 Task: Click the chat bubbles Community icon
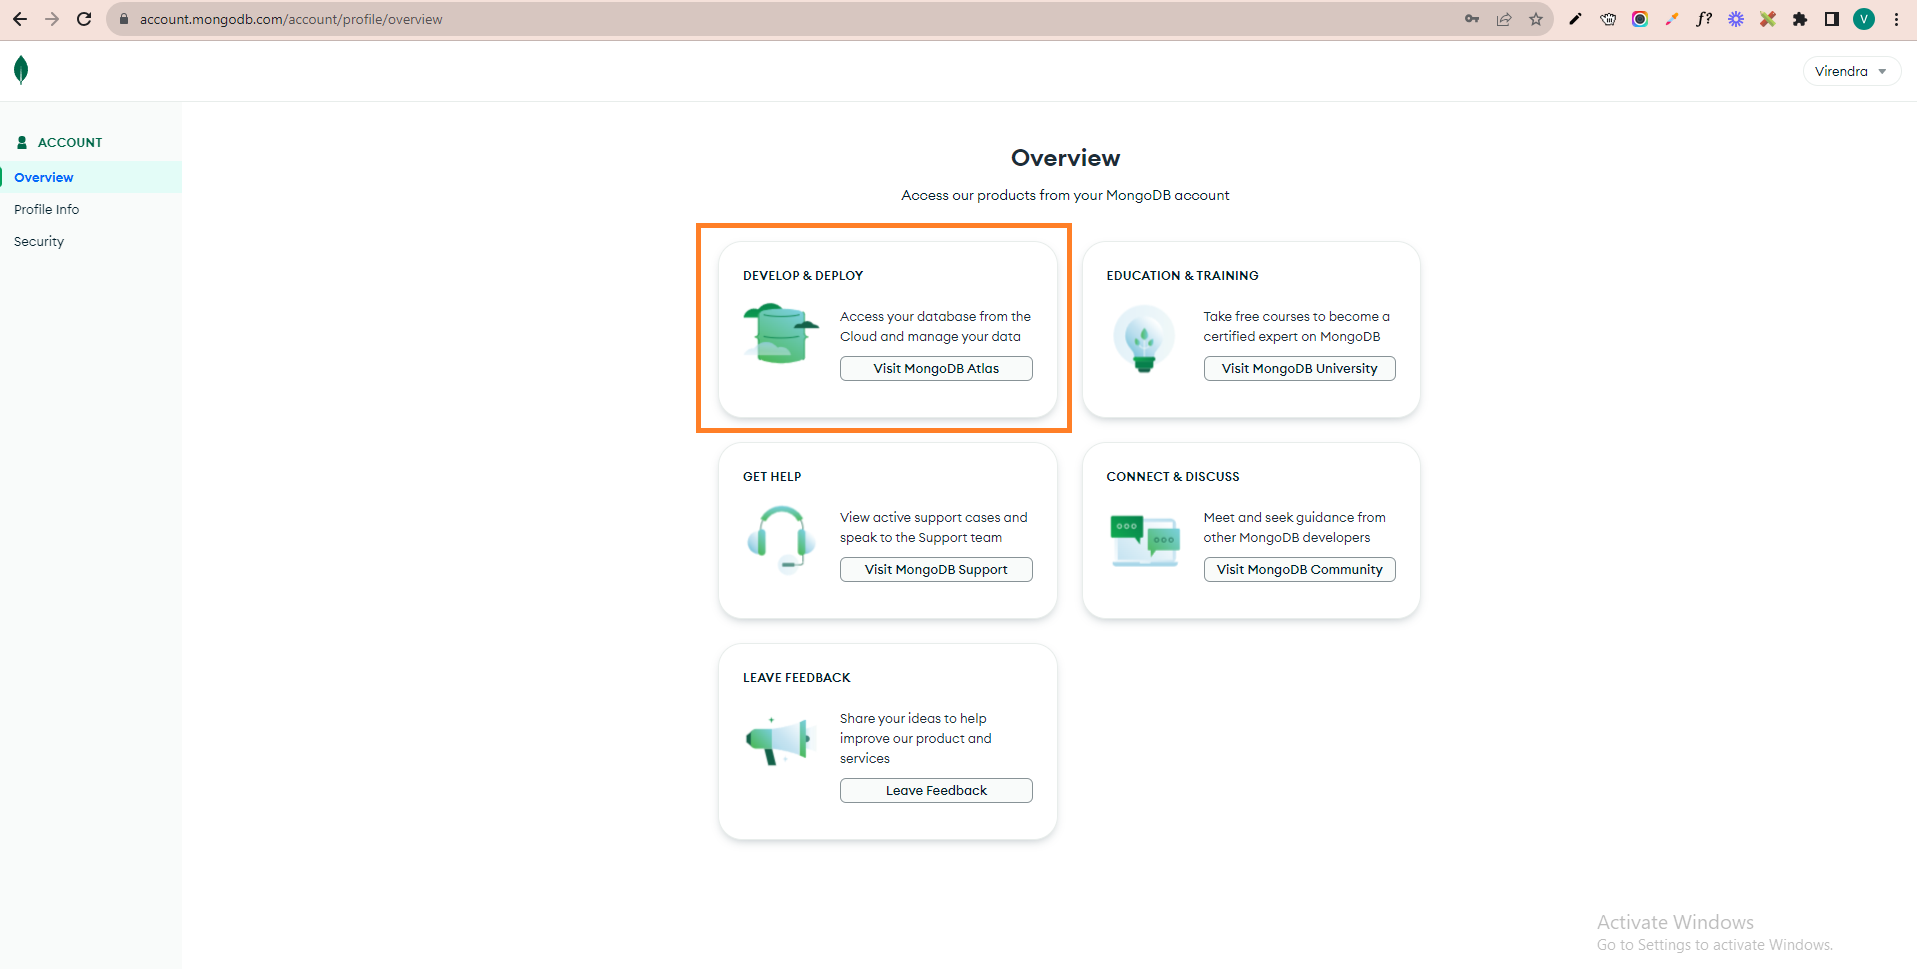(1144, 540)
